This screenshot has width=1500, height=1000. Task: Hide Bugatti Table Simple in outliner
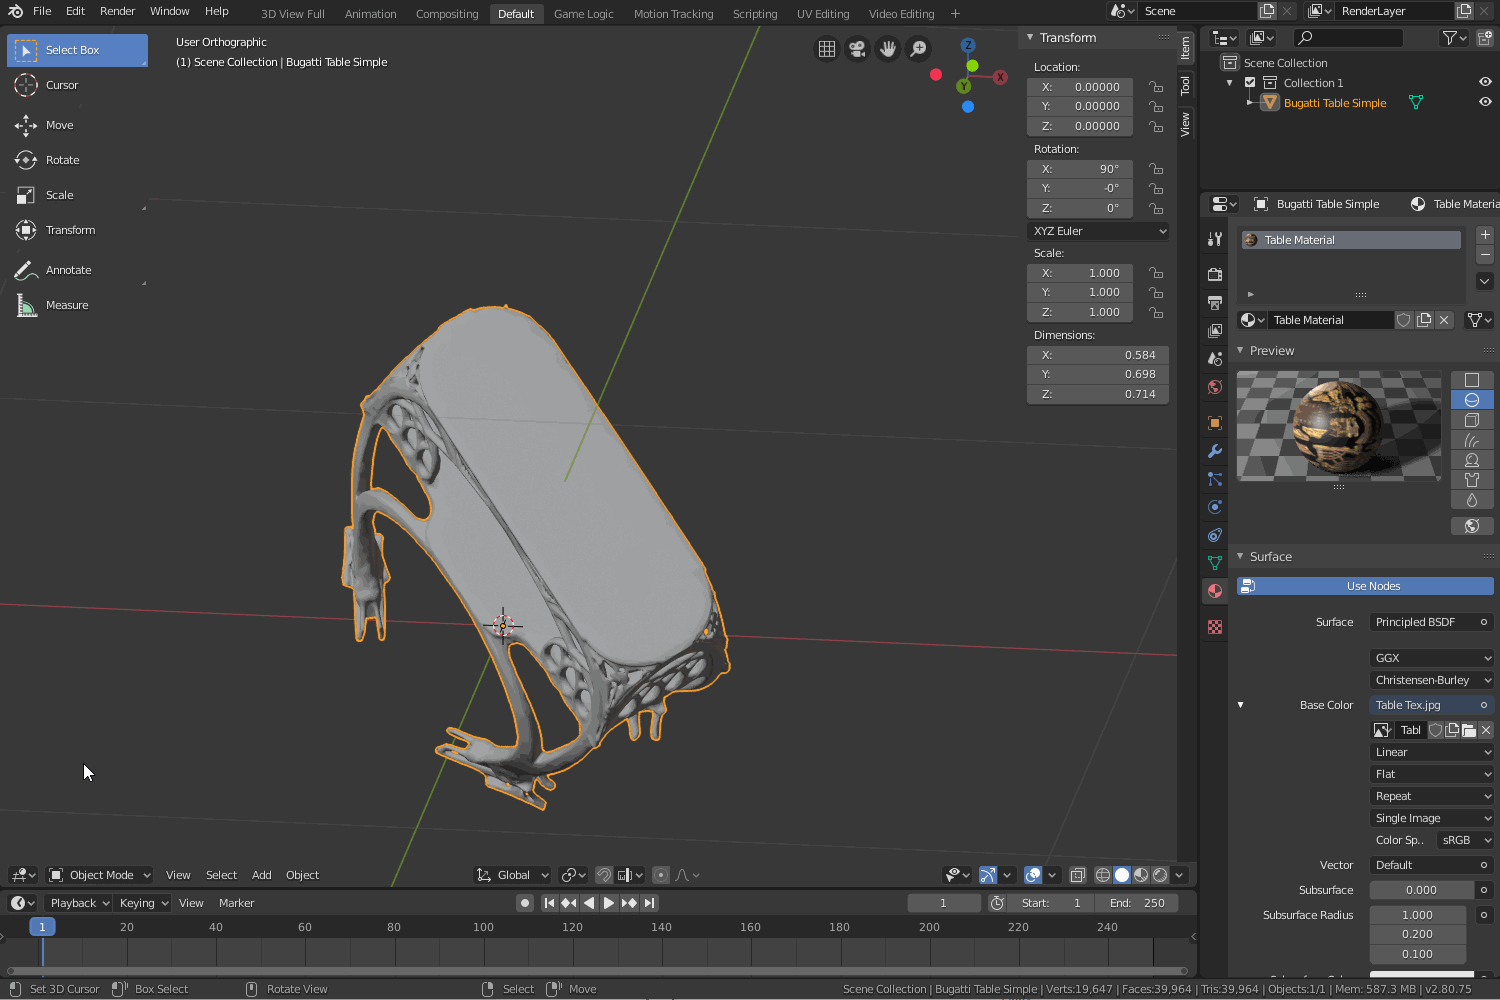click(1485, 102)
